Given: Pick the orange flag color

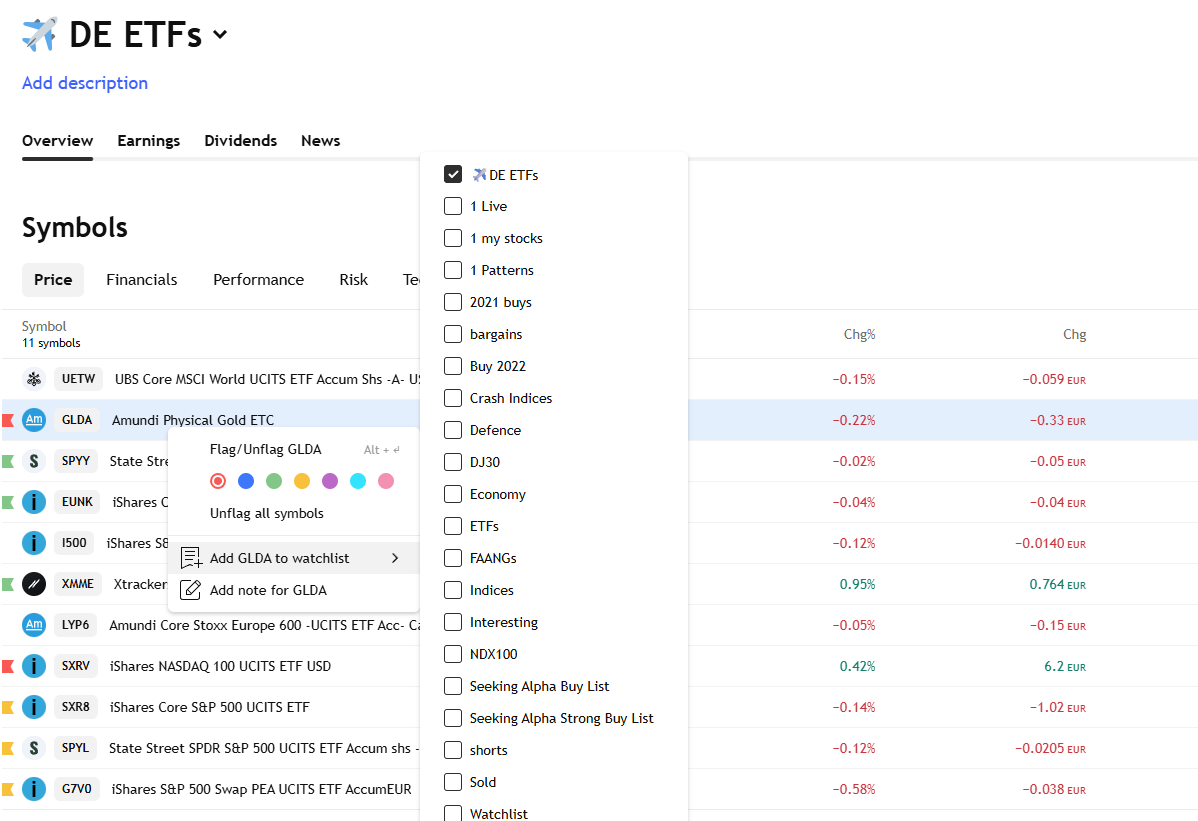Looking at the screenshot, I should 302,481.
